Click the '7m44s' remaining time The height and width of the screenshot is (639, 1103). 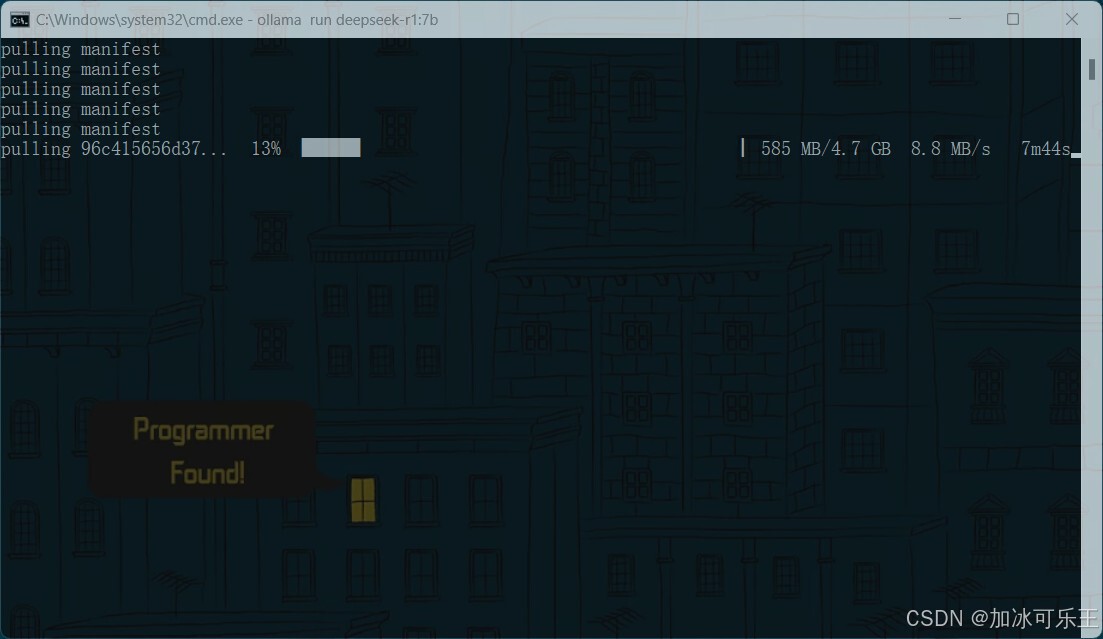1045,148
